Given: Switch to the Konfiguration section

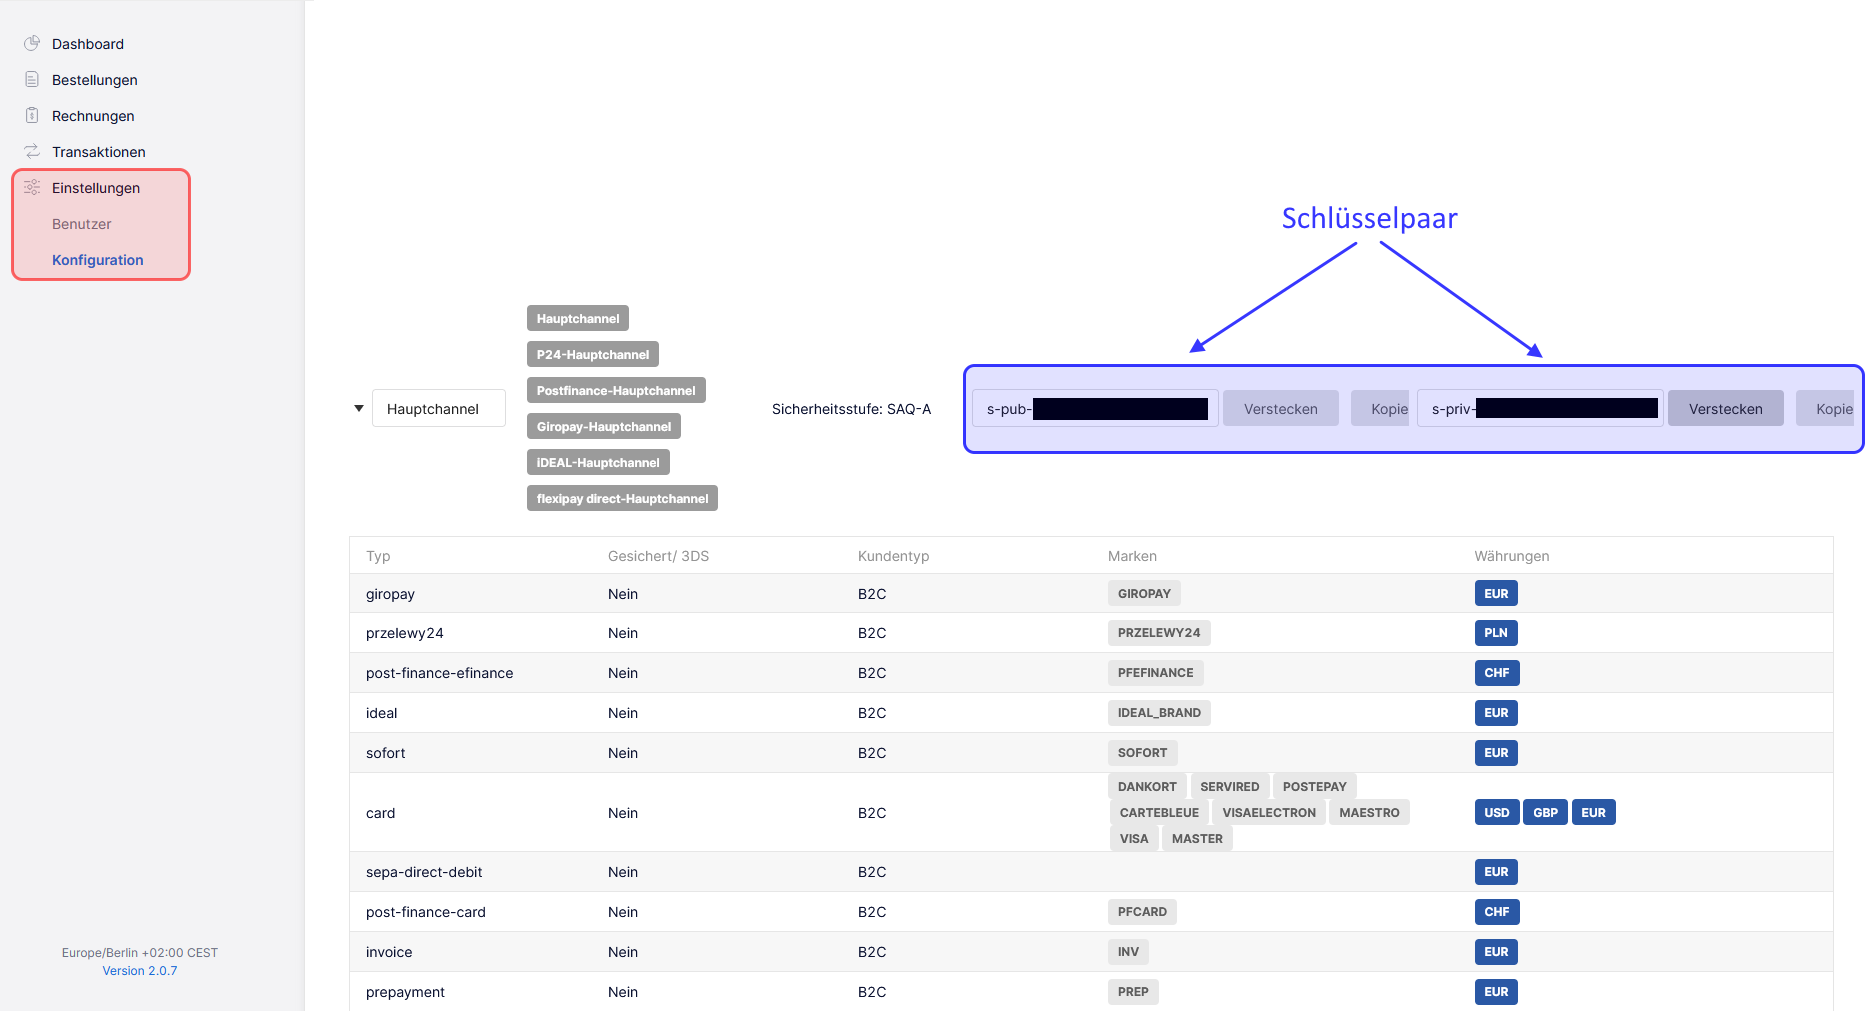Looking at the screenshot, I should click(97, 259).
